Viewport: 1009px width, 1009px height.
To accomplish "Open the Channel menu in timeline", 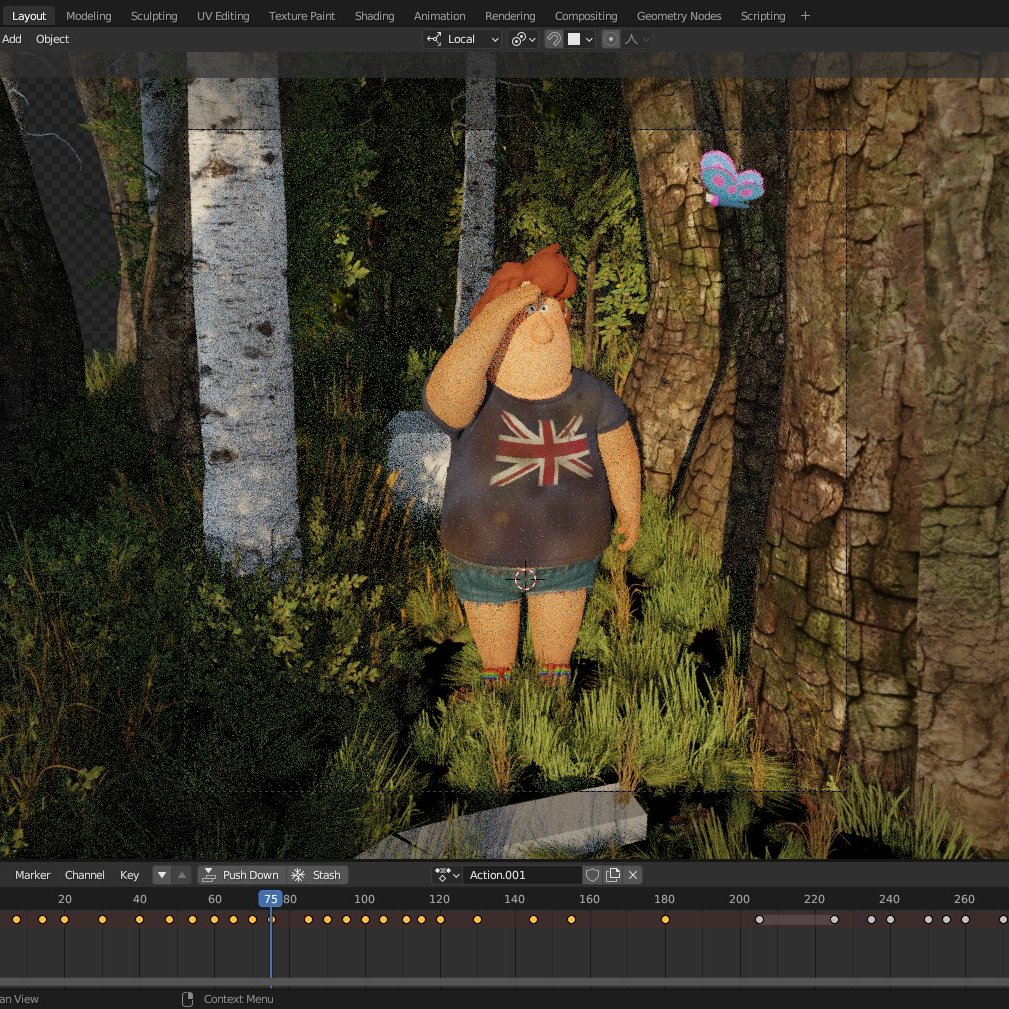I will pyautogui.click(x=84, y=875).
